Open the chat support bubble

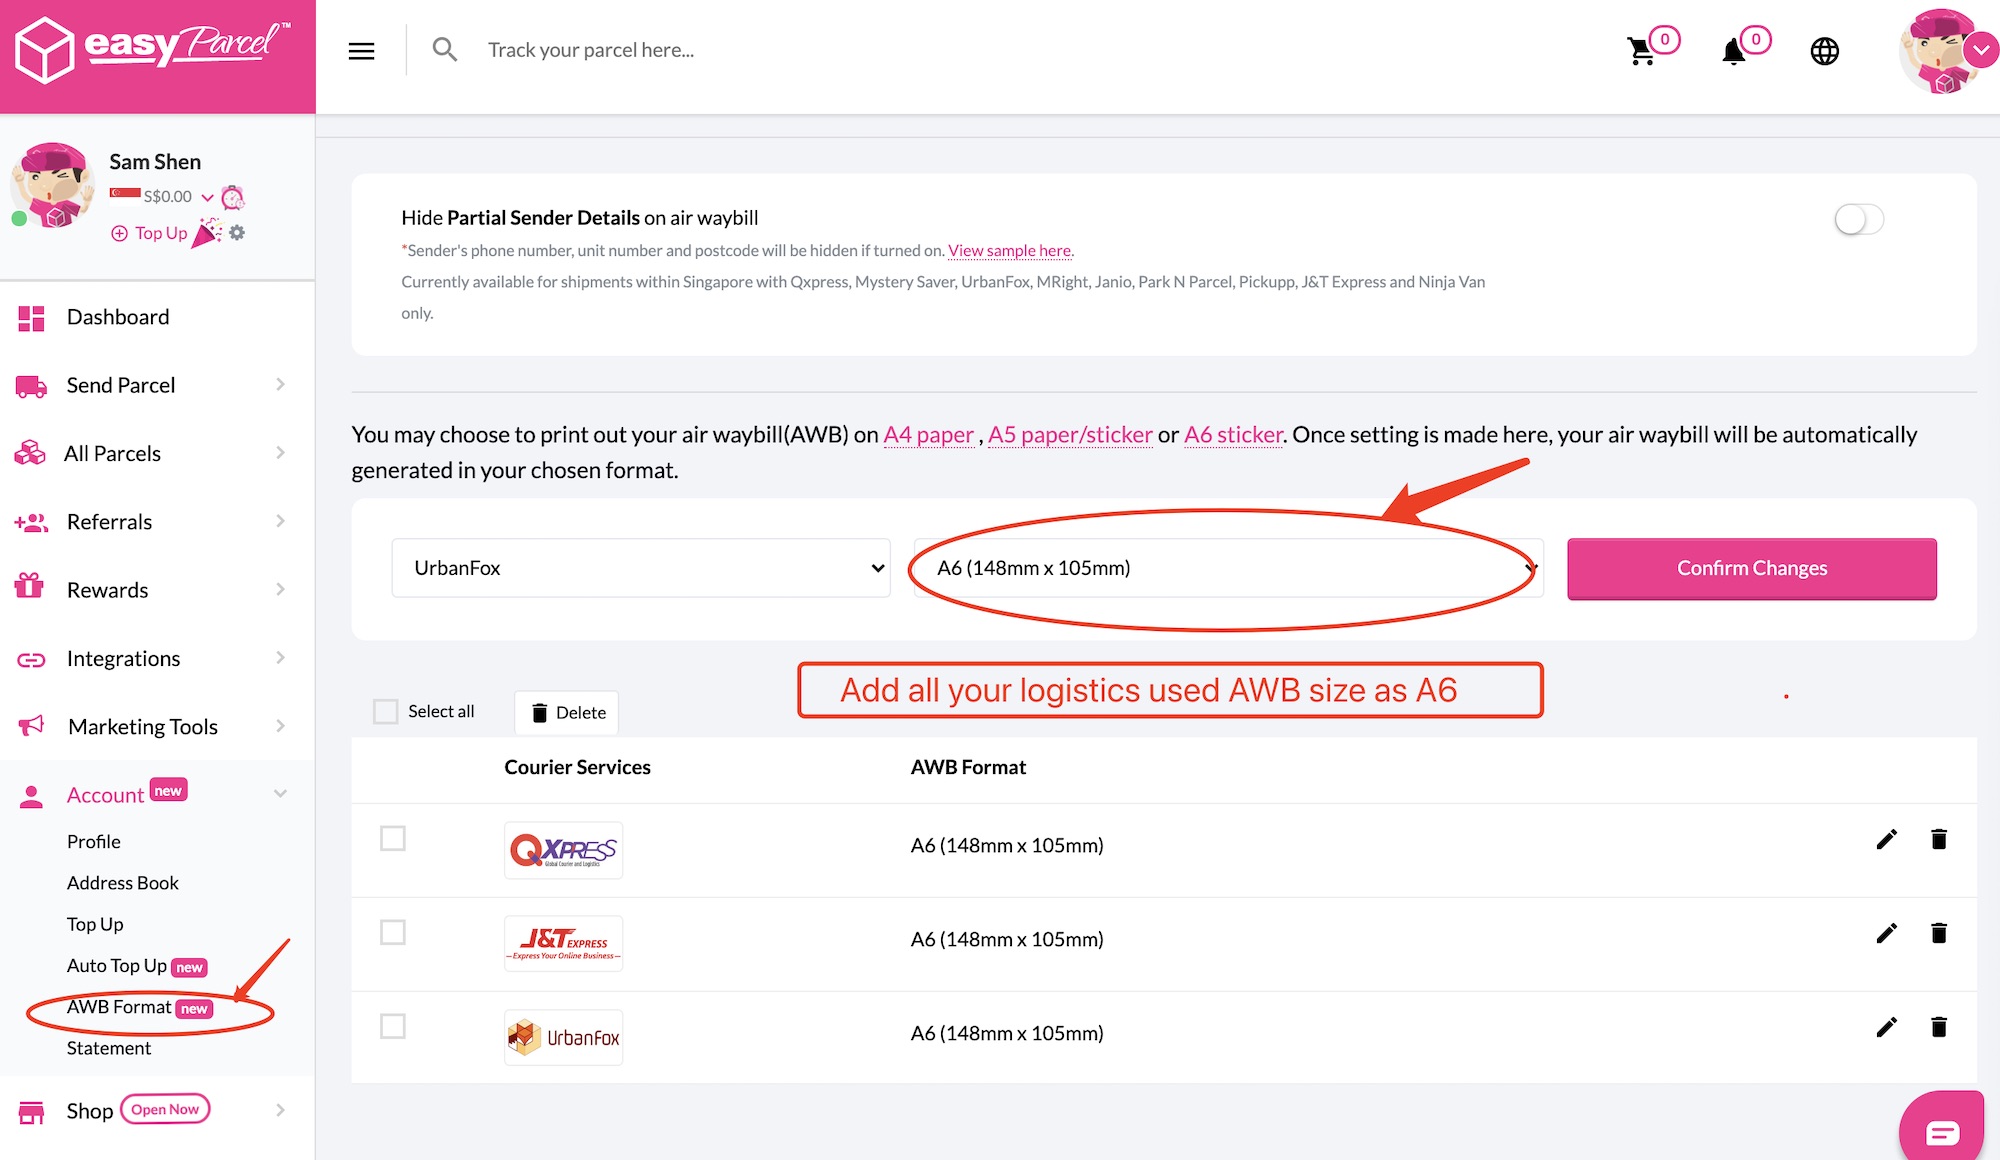[1941, 1132]
